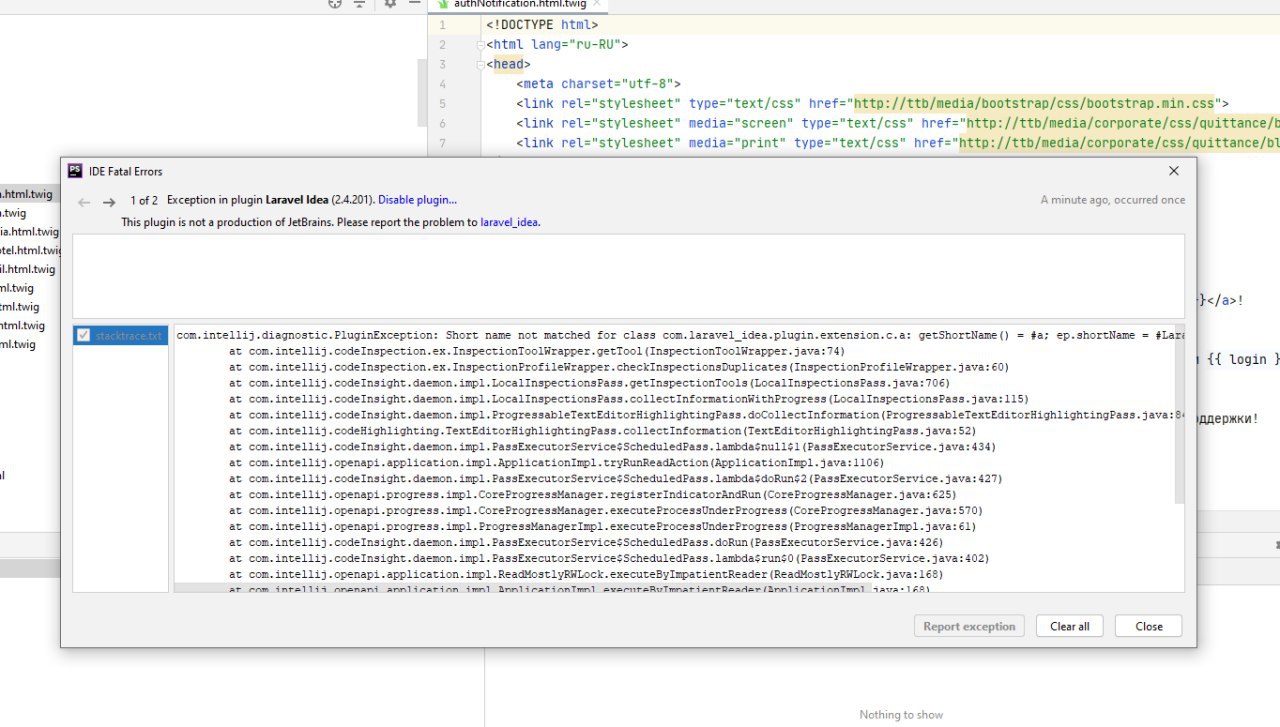This screenshot has width=1280, height=727.
Task: Fold the html tag at line 2
Action: click(x=481, y=45)
